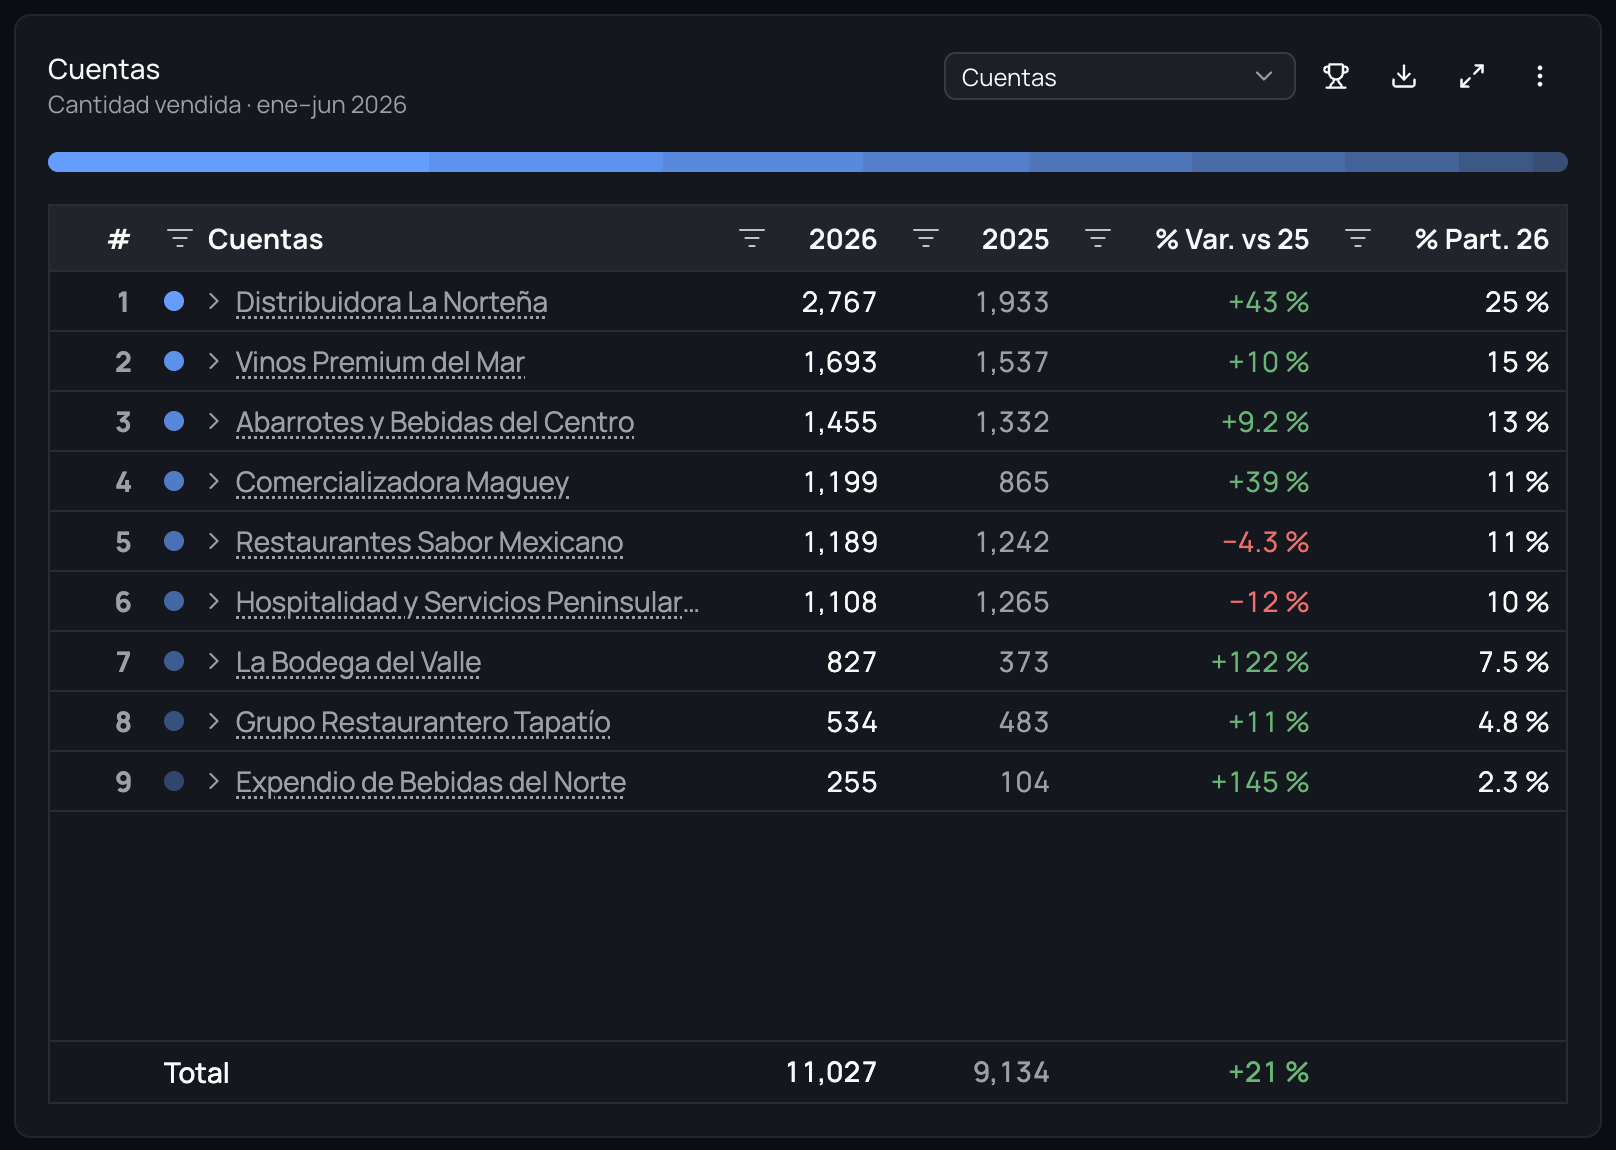Open Distribuidora La Norteña link
This screenshot has height=1150, width=1616.
coord(391,302)
